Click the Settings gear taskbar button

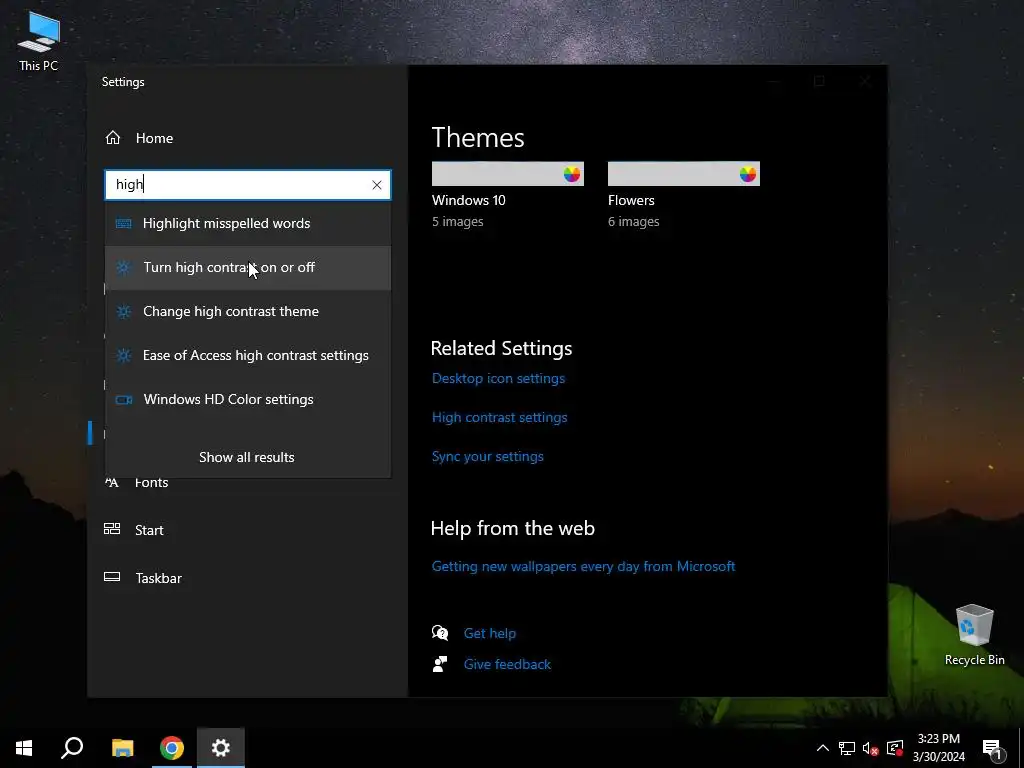[x=221, y=748]
